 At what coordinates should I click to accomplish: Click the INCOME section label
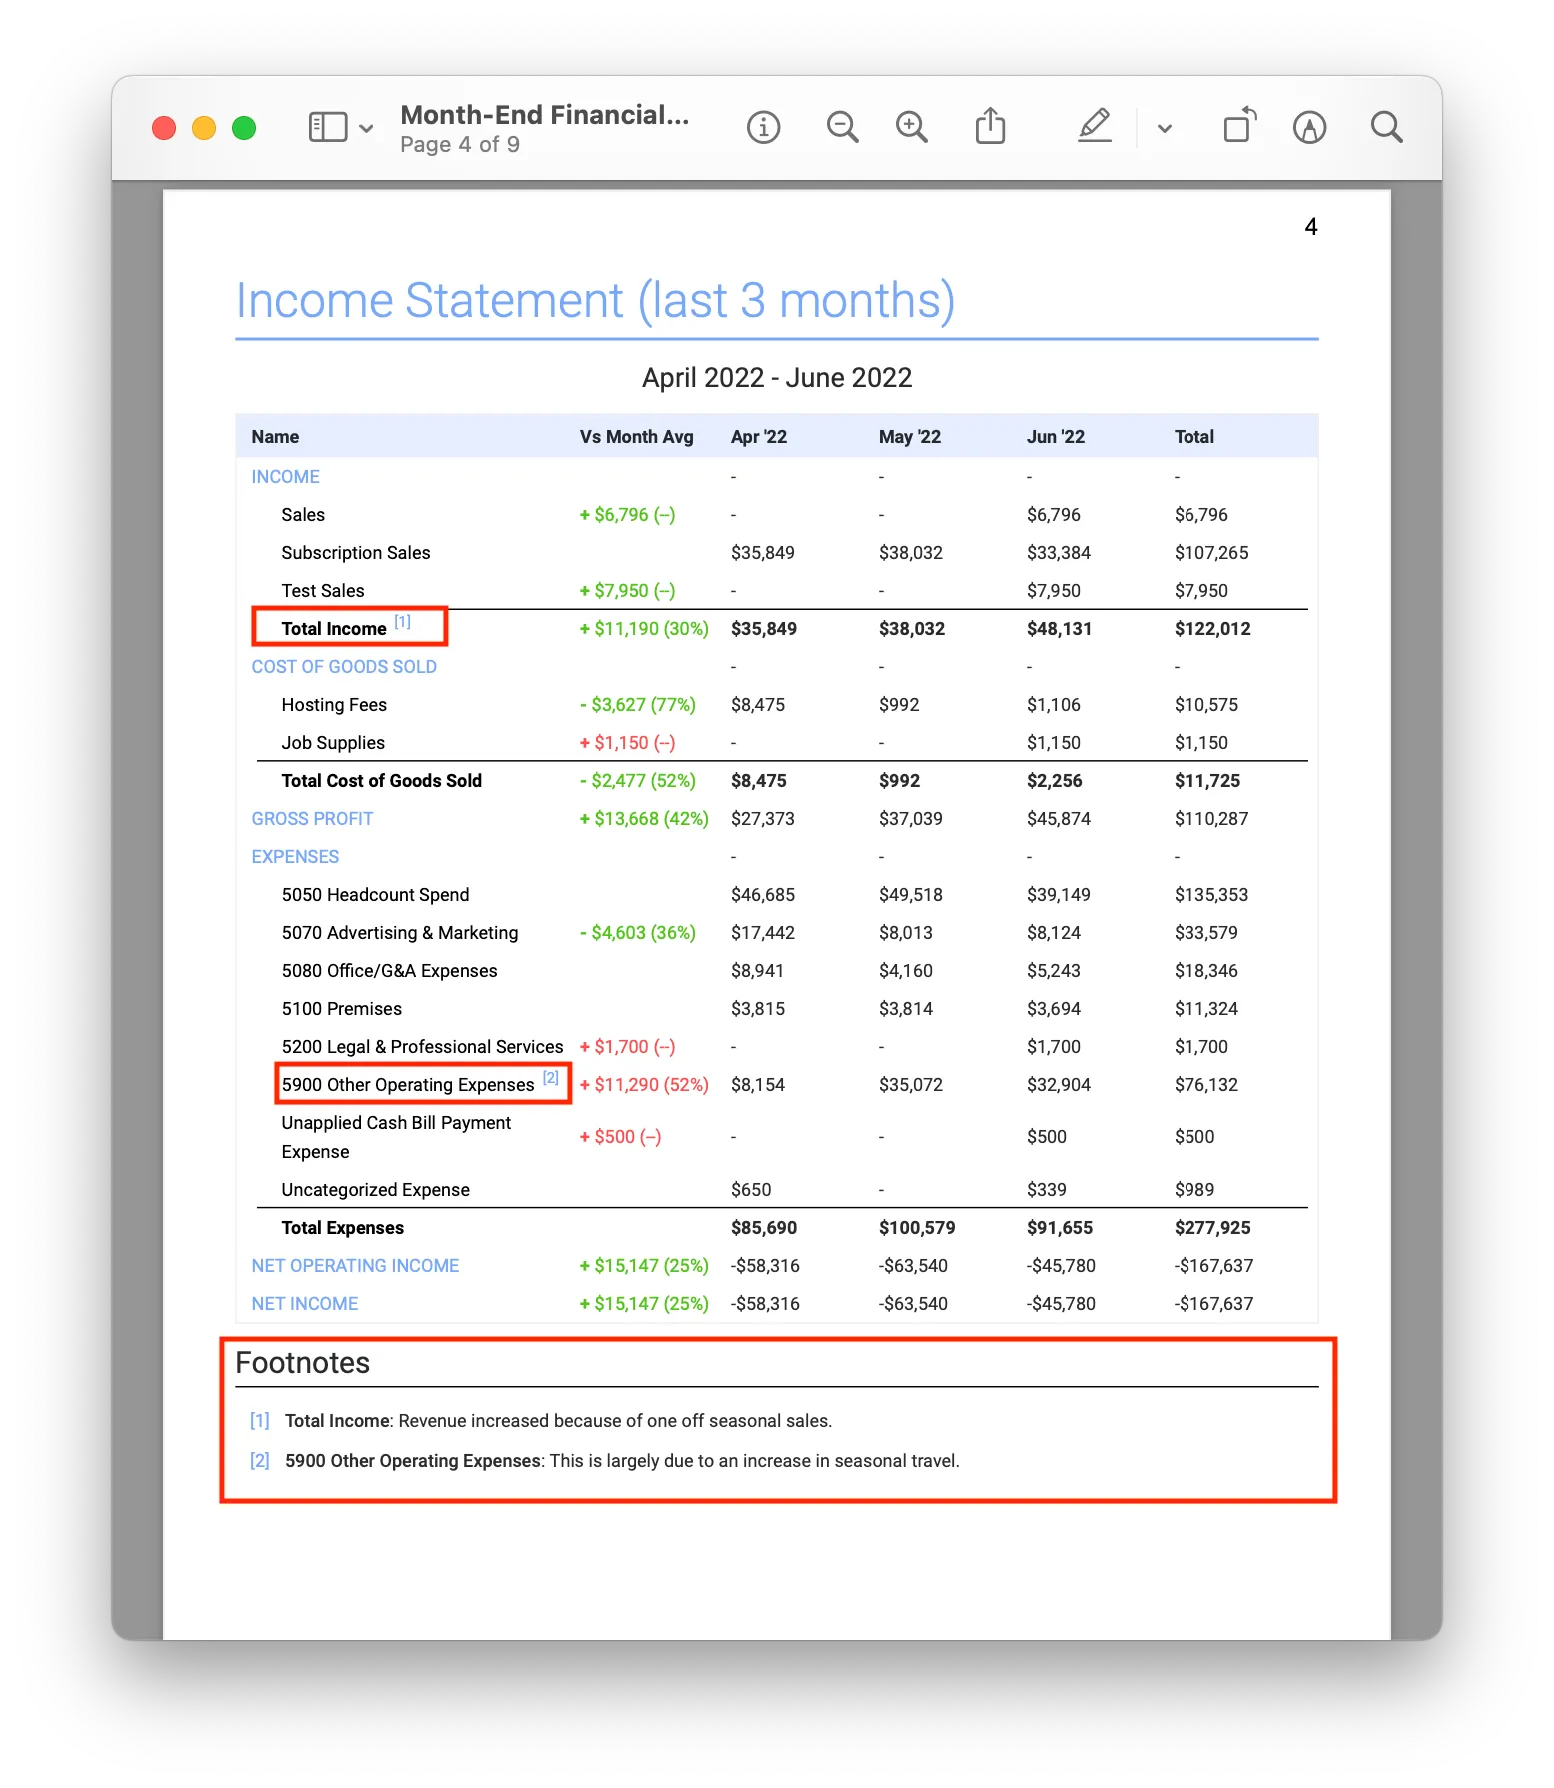click(x=285, y=477)
